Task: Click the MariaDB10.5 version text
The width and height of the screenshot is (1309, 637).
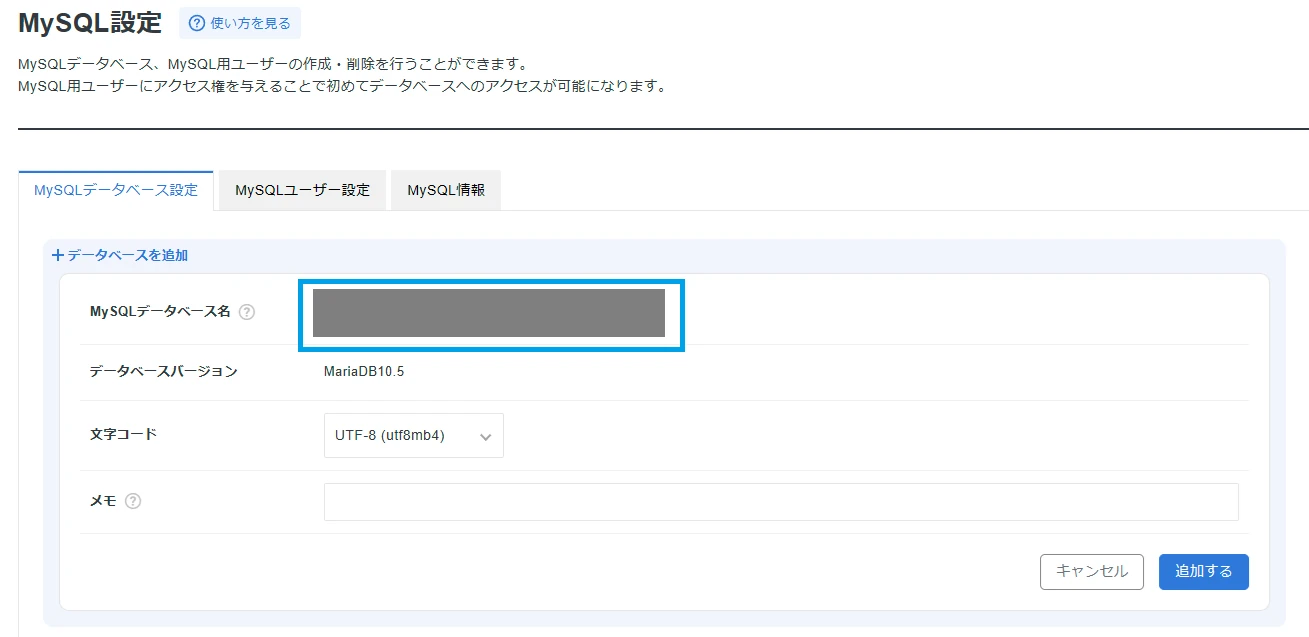Action: (x=364, y=372)
